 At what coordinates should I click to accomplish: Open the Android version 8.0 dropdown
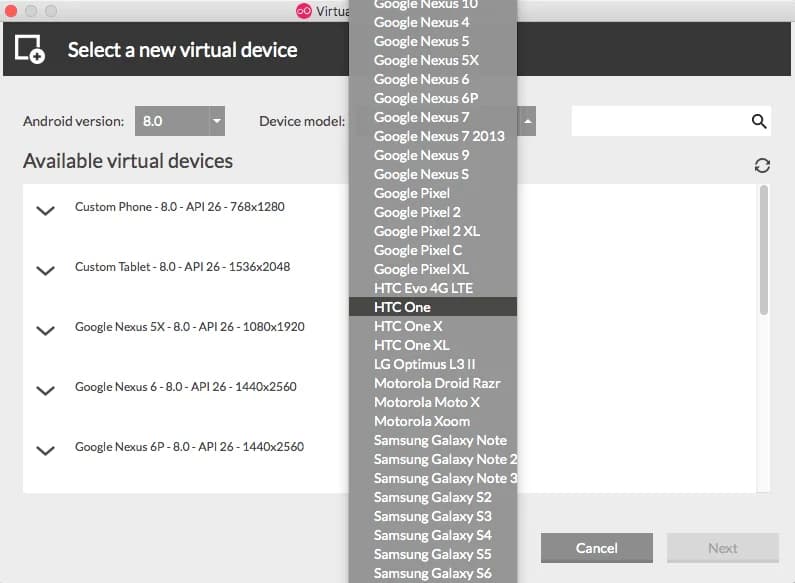(179, 121)
